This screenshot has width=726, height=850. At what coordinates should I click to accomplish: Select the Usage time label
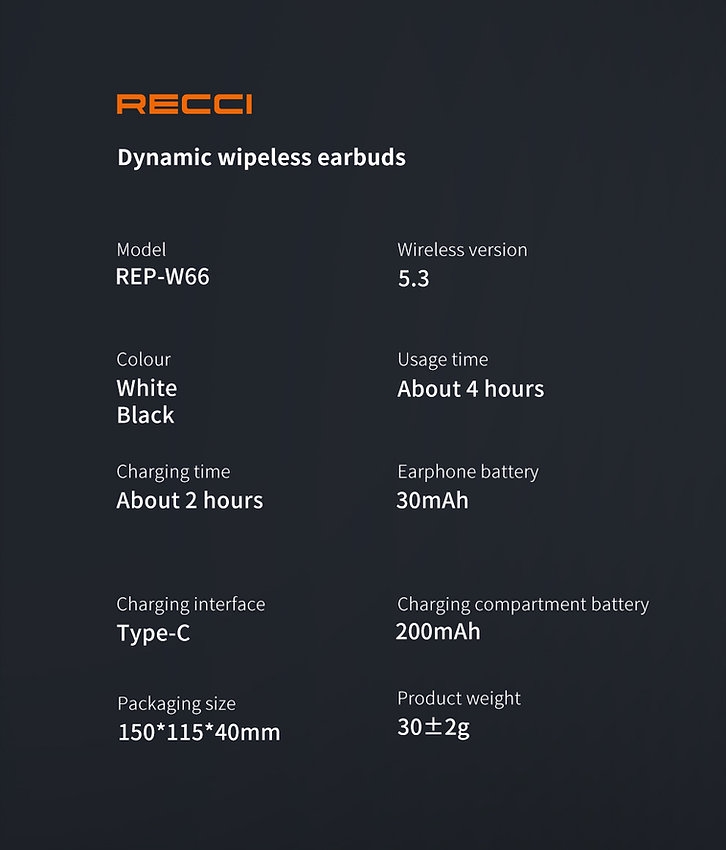[x=443, y=359]
